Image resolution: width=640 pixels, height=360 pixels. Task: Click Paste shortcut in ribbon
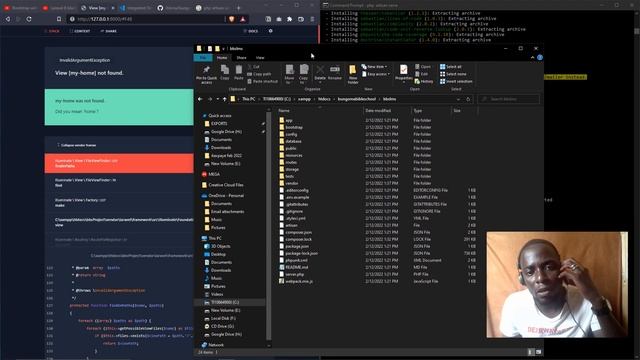[262, 81]
